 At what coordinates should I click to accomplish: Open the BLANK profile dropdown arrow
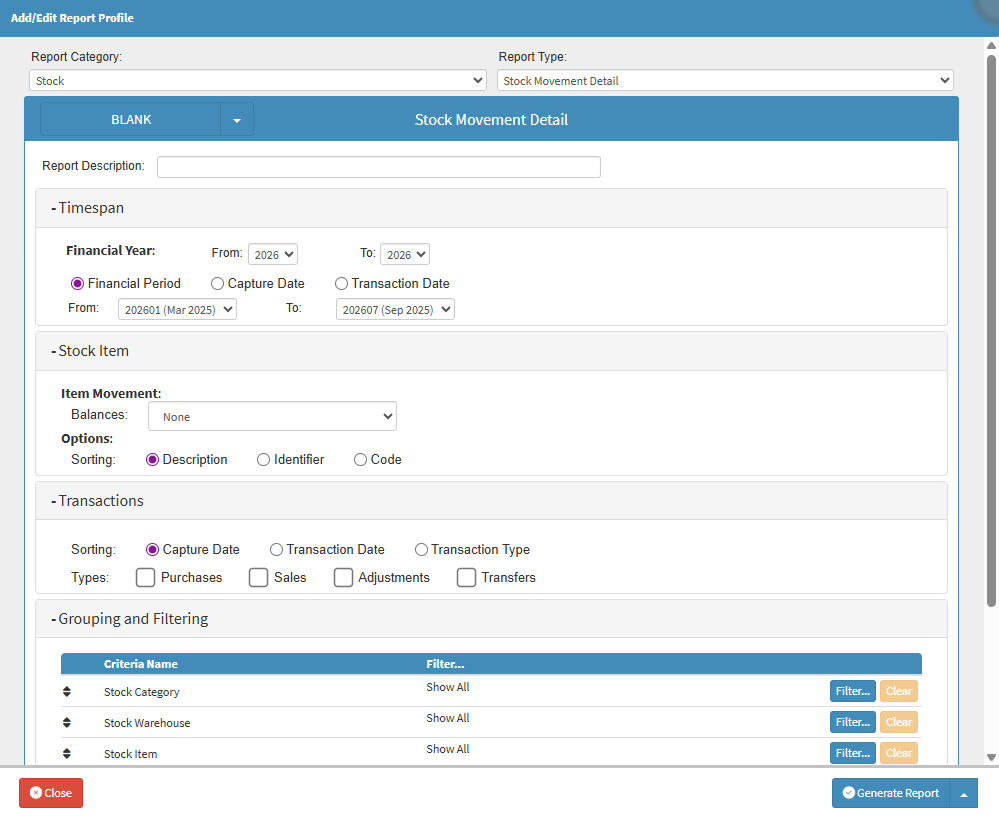[x=237, y=120]
